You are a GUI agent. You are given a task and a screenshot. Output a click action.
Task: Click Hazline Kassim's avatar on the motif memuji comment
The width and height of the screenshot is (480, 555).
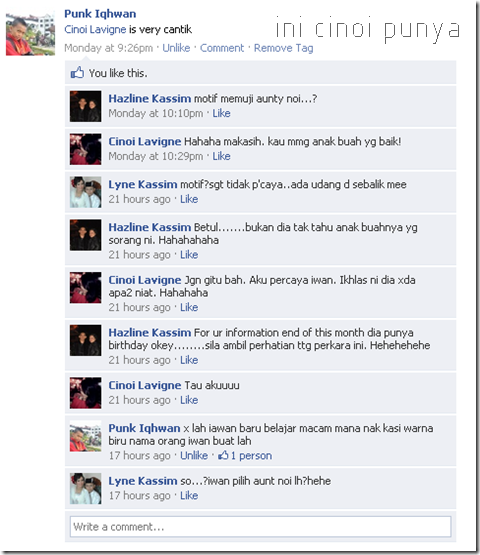pos(85,106)
